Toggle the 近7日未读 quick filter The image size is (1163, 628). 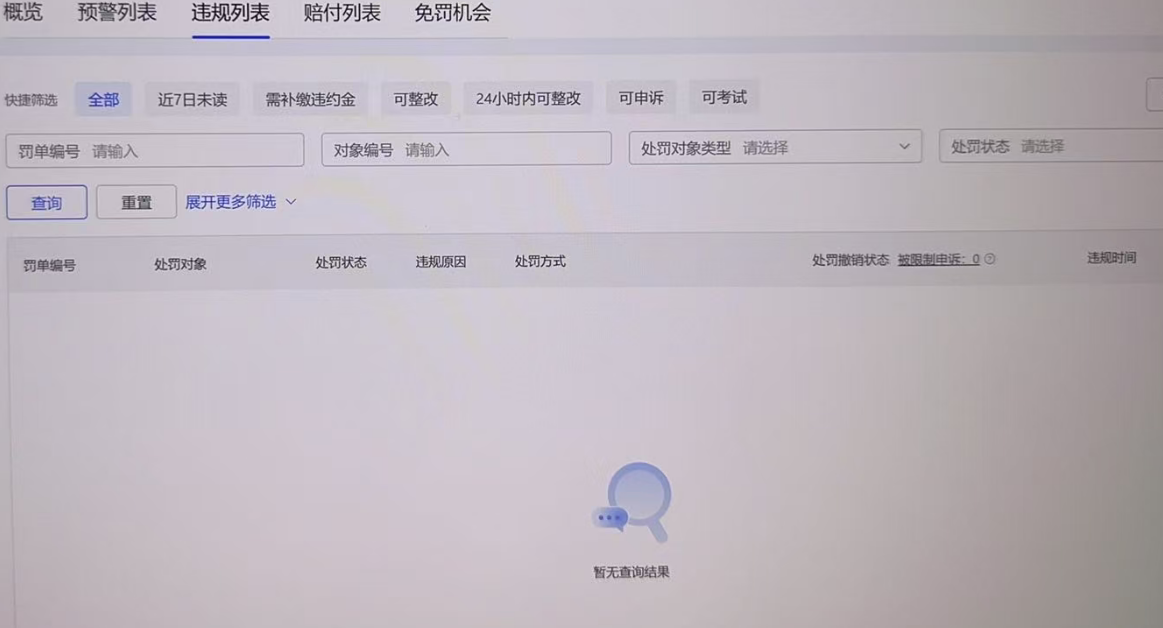click(x=192, y=100)
